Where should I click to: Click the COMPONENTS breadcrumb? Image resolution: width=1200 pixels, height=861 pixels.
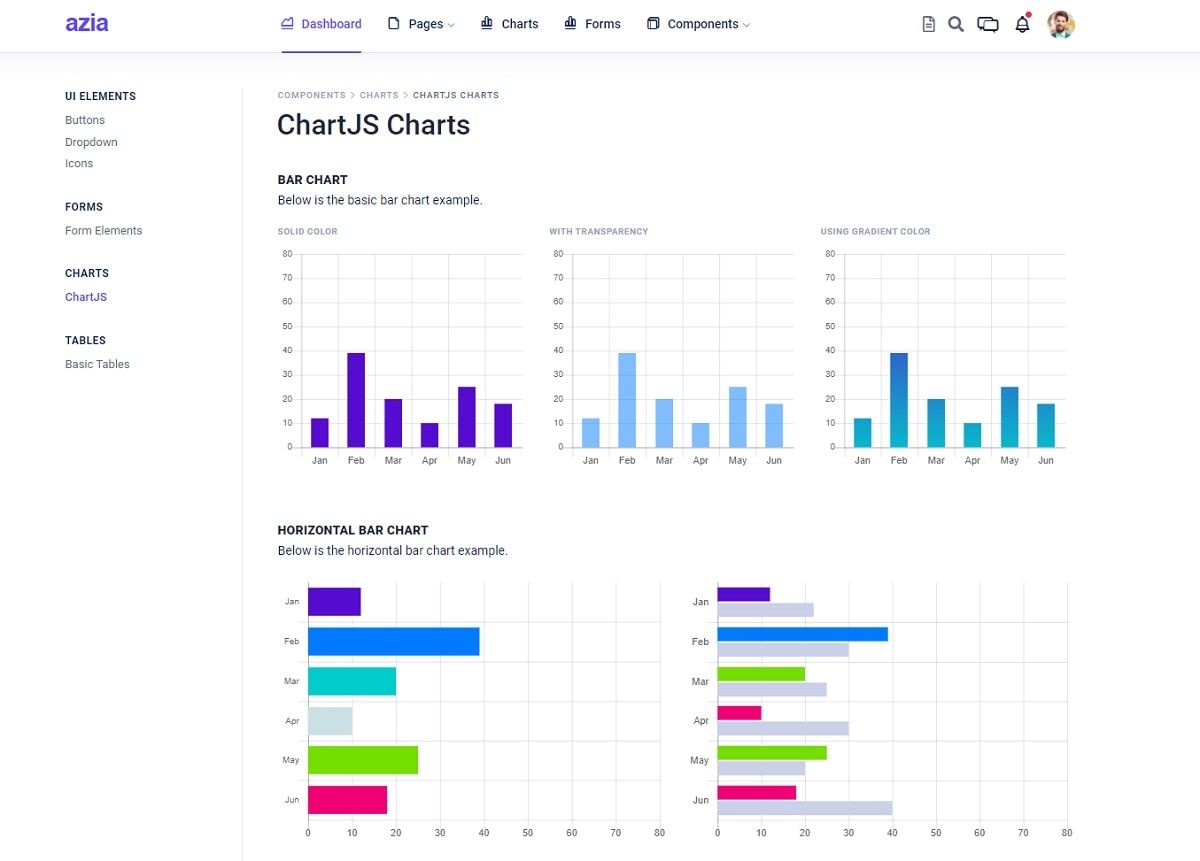pyautogui.click(x=311, y=95)
